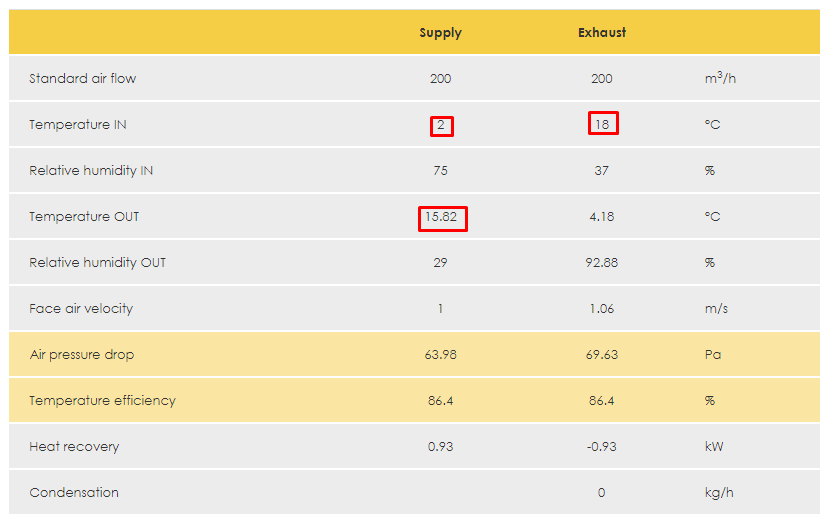This screenshot has width=829, height=522.
Task: Click the exhaust Temperature OUT value 4.18
Action: coord(602,217)
